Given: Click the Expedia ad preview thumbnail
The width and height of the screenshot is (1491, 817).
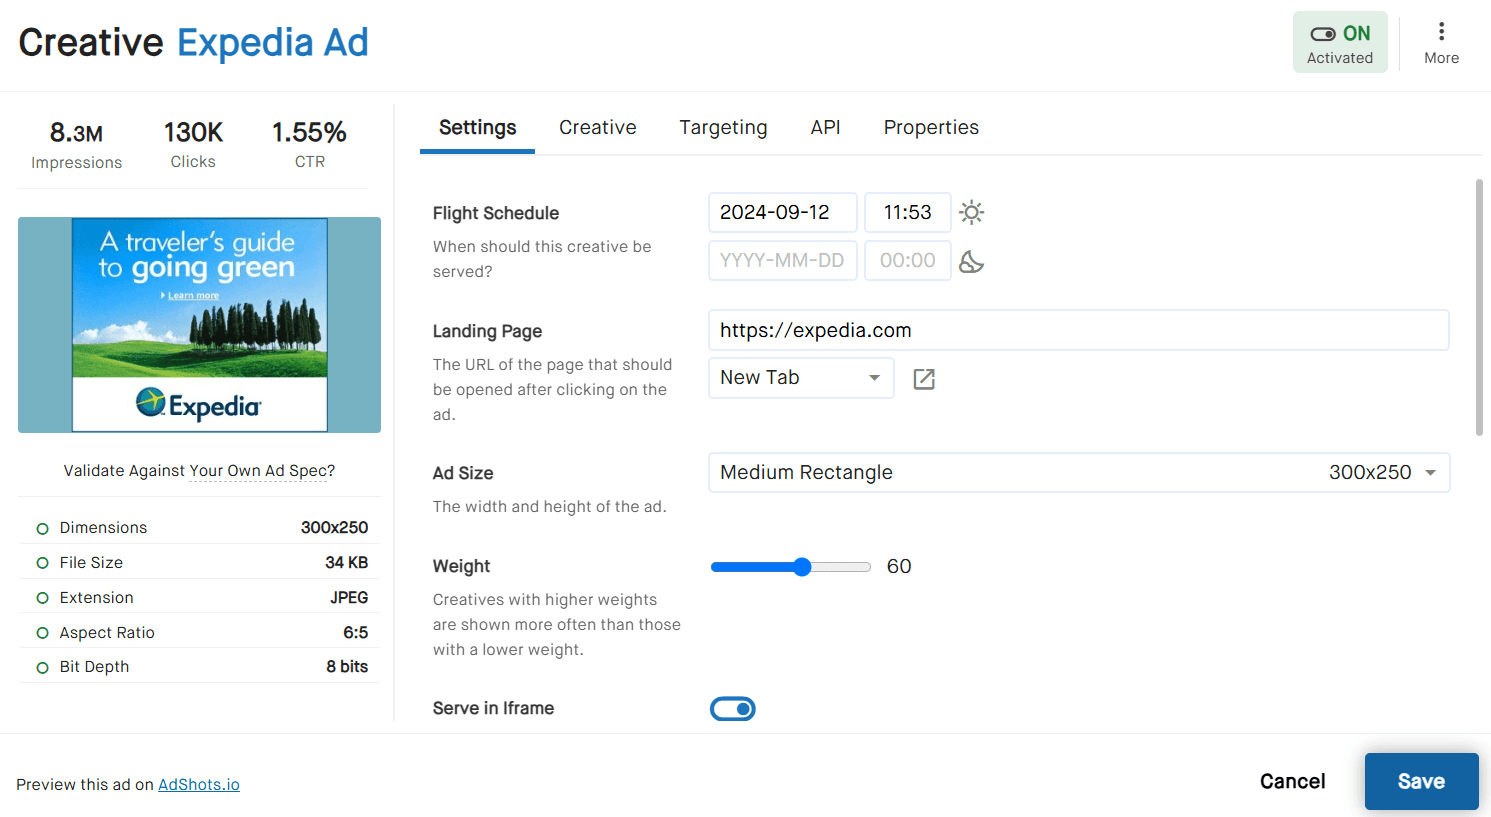Looking at the screenshot, I should (x=199, y=325).
